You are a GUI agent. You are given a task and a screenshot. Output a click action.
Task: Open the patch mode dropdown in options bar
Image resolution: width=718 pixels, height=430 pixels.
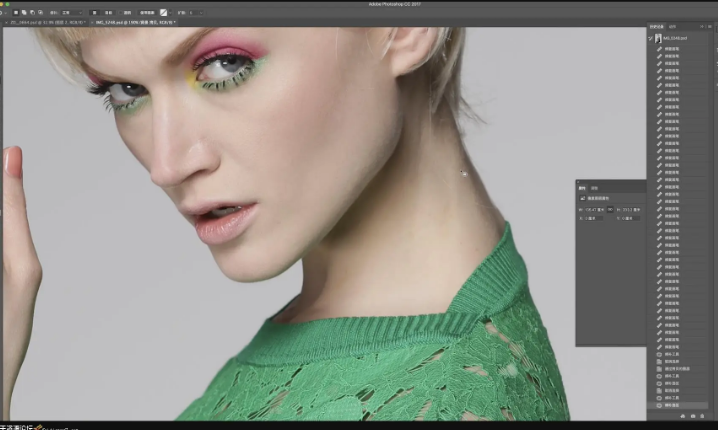71,13
